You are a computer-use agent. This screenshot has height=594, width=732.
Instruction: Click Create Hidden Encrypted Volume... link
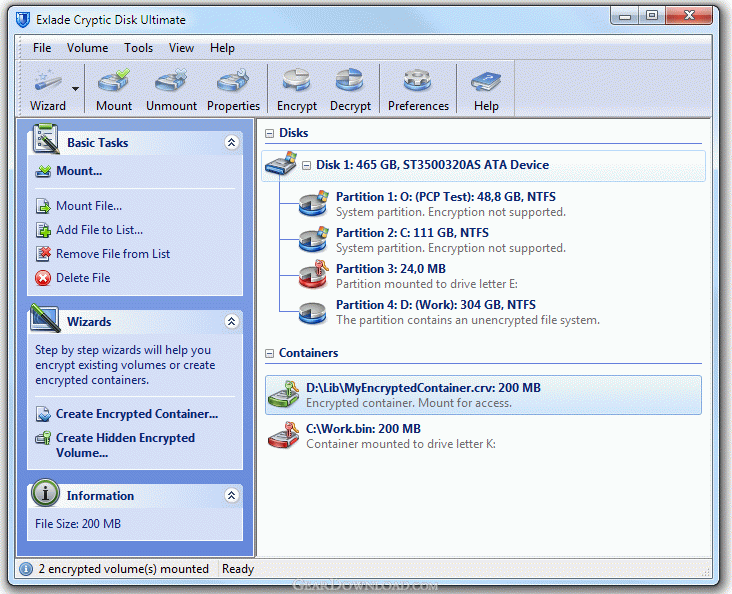pos(125,445)
